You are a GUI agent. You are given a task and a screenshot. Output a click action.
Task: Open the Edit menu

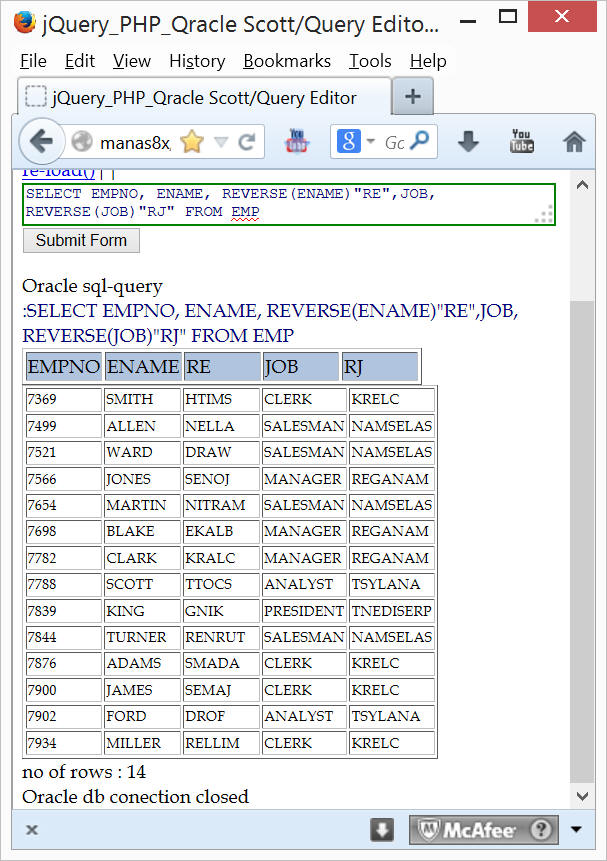click(x=80, y=61)
